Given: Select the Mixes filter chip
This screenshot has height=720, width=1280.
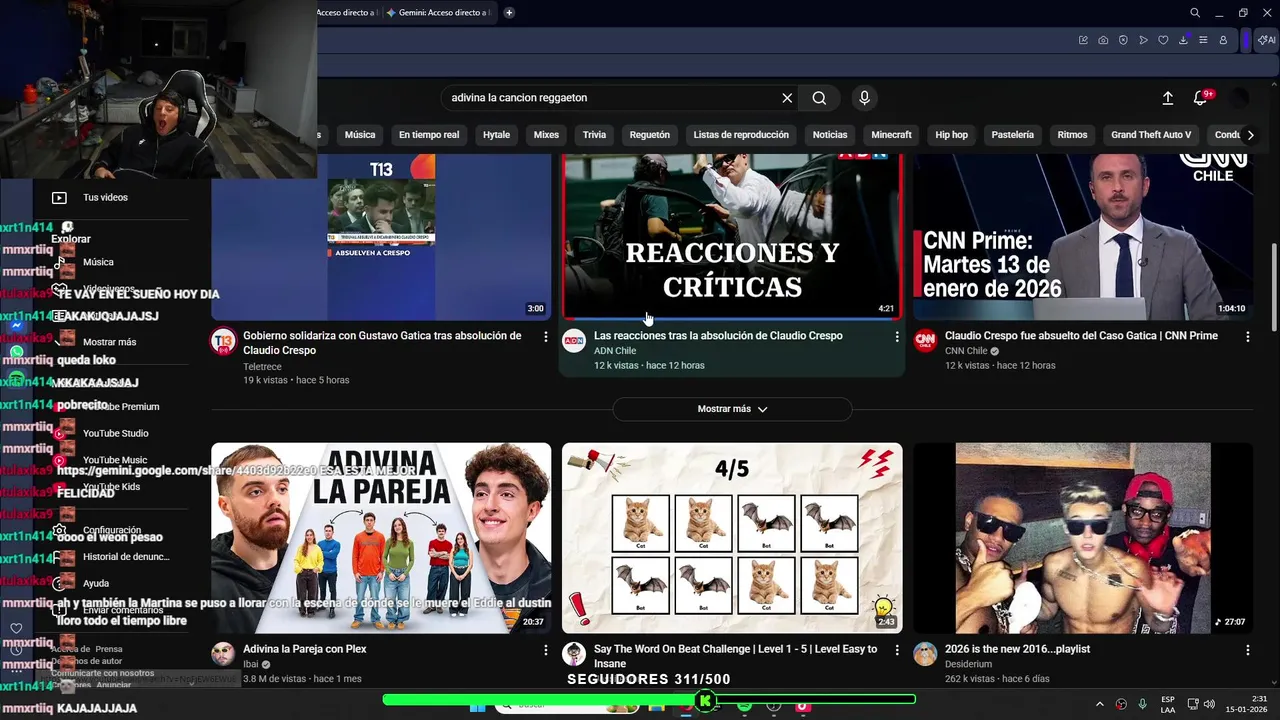Looking at the screenshot, I should pyautogui.click(x=546, y=135).
